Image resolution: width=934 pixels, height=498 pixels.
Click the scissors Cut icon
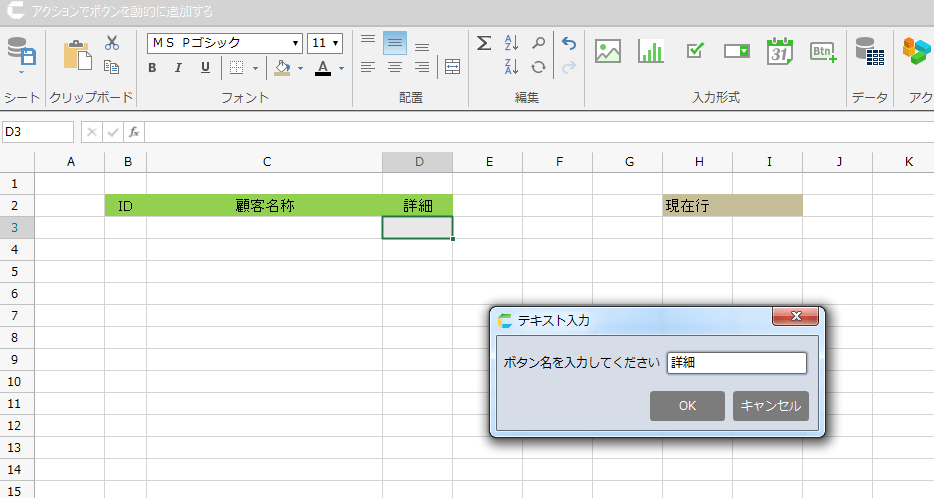coord(112,43)
